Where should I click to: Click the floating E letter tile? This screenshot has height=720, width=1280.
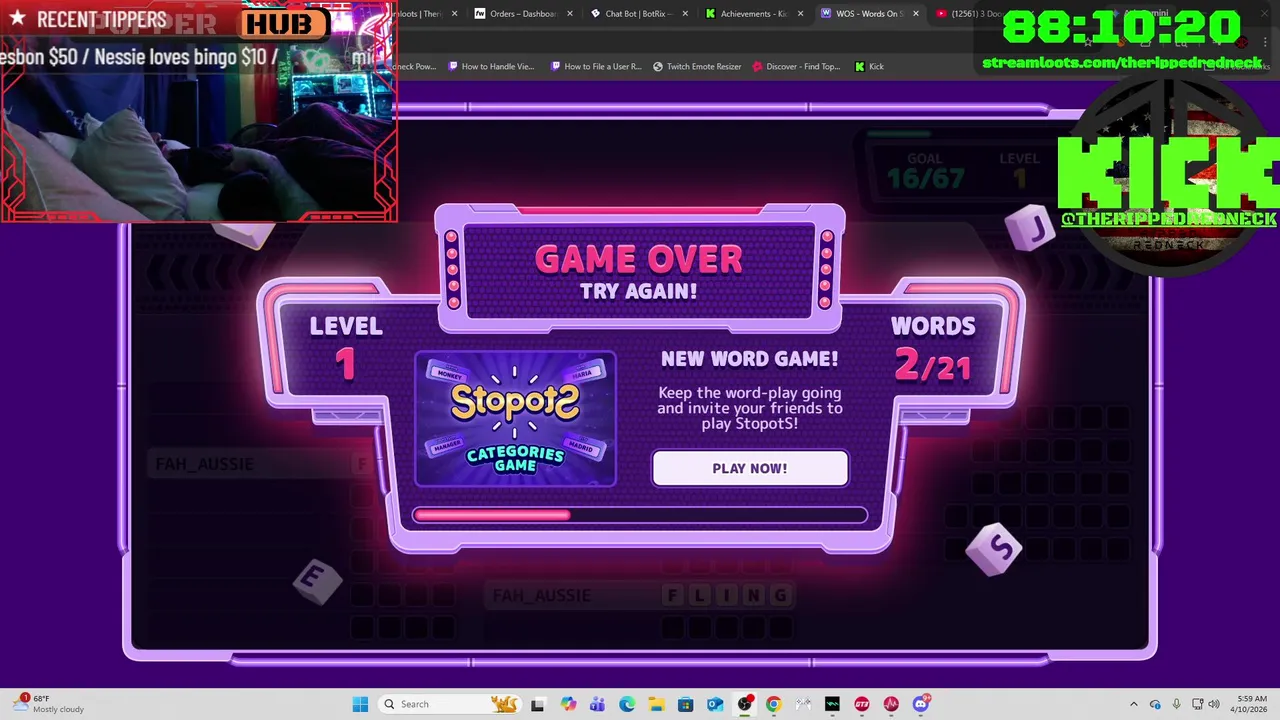point(316,580)
